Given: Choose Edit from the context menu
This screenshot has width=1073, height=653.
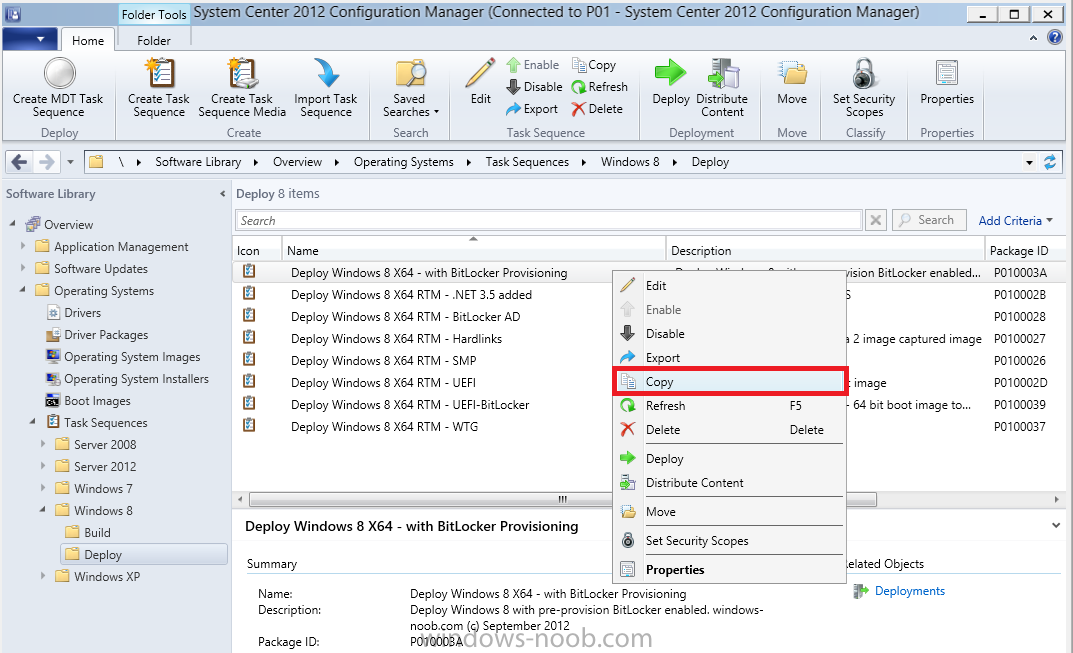Looking at the screenshot, I should tap(729, 285).
